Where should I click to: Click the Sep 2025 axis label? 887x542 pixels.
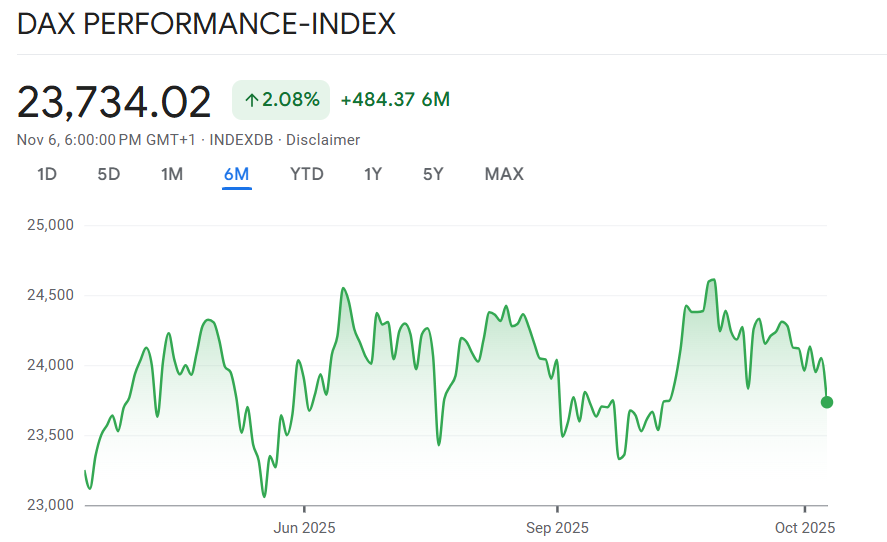click(x=557, y=527)
